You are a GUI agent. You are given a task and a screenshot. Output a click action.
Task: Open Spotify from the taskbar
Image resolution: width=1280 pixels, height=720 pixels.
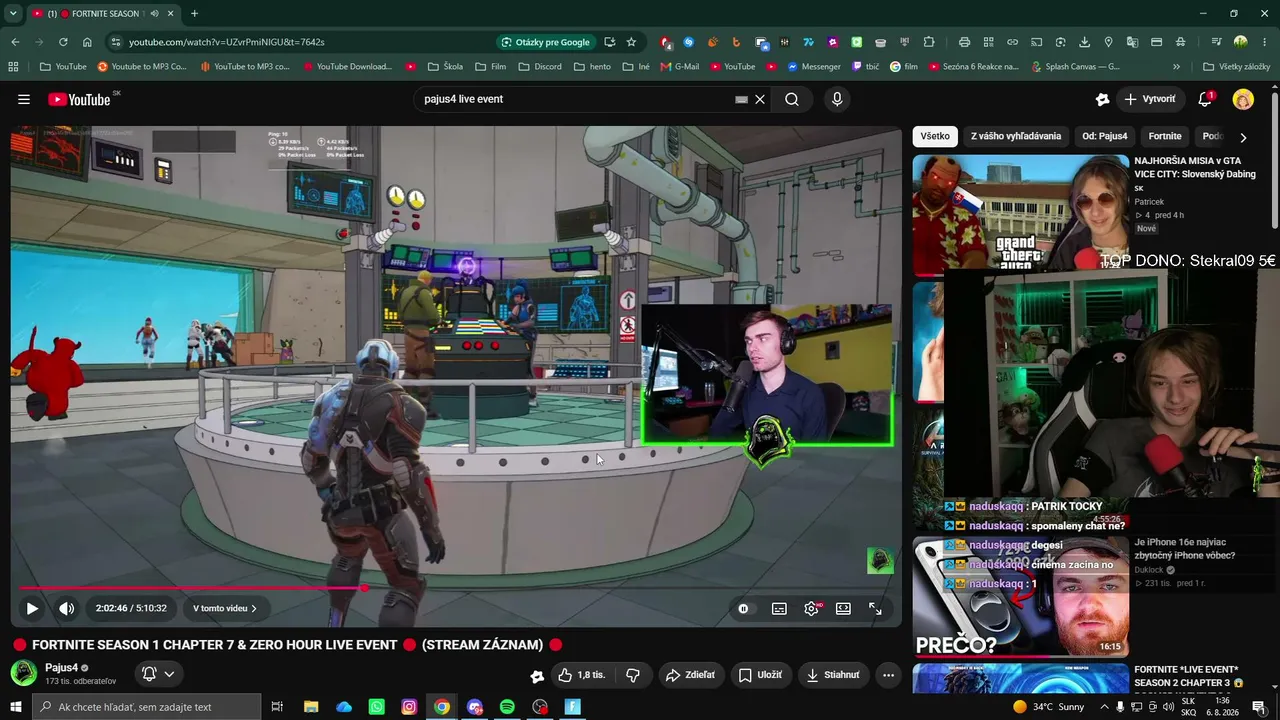tap(507, 707)
